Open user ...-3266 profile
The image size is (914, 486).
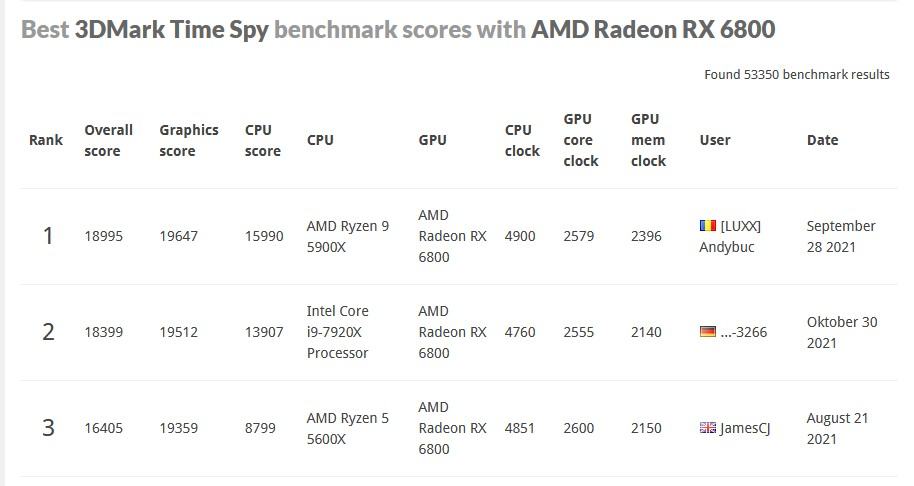tap(744, 332)
